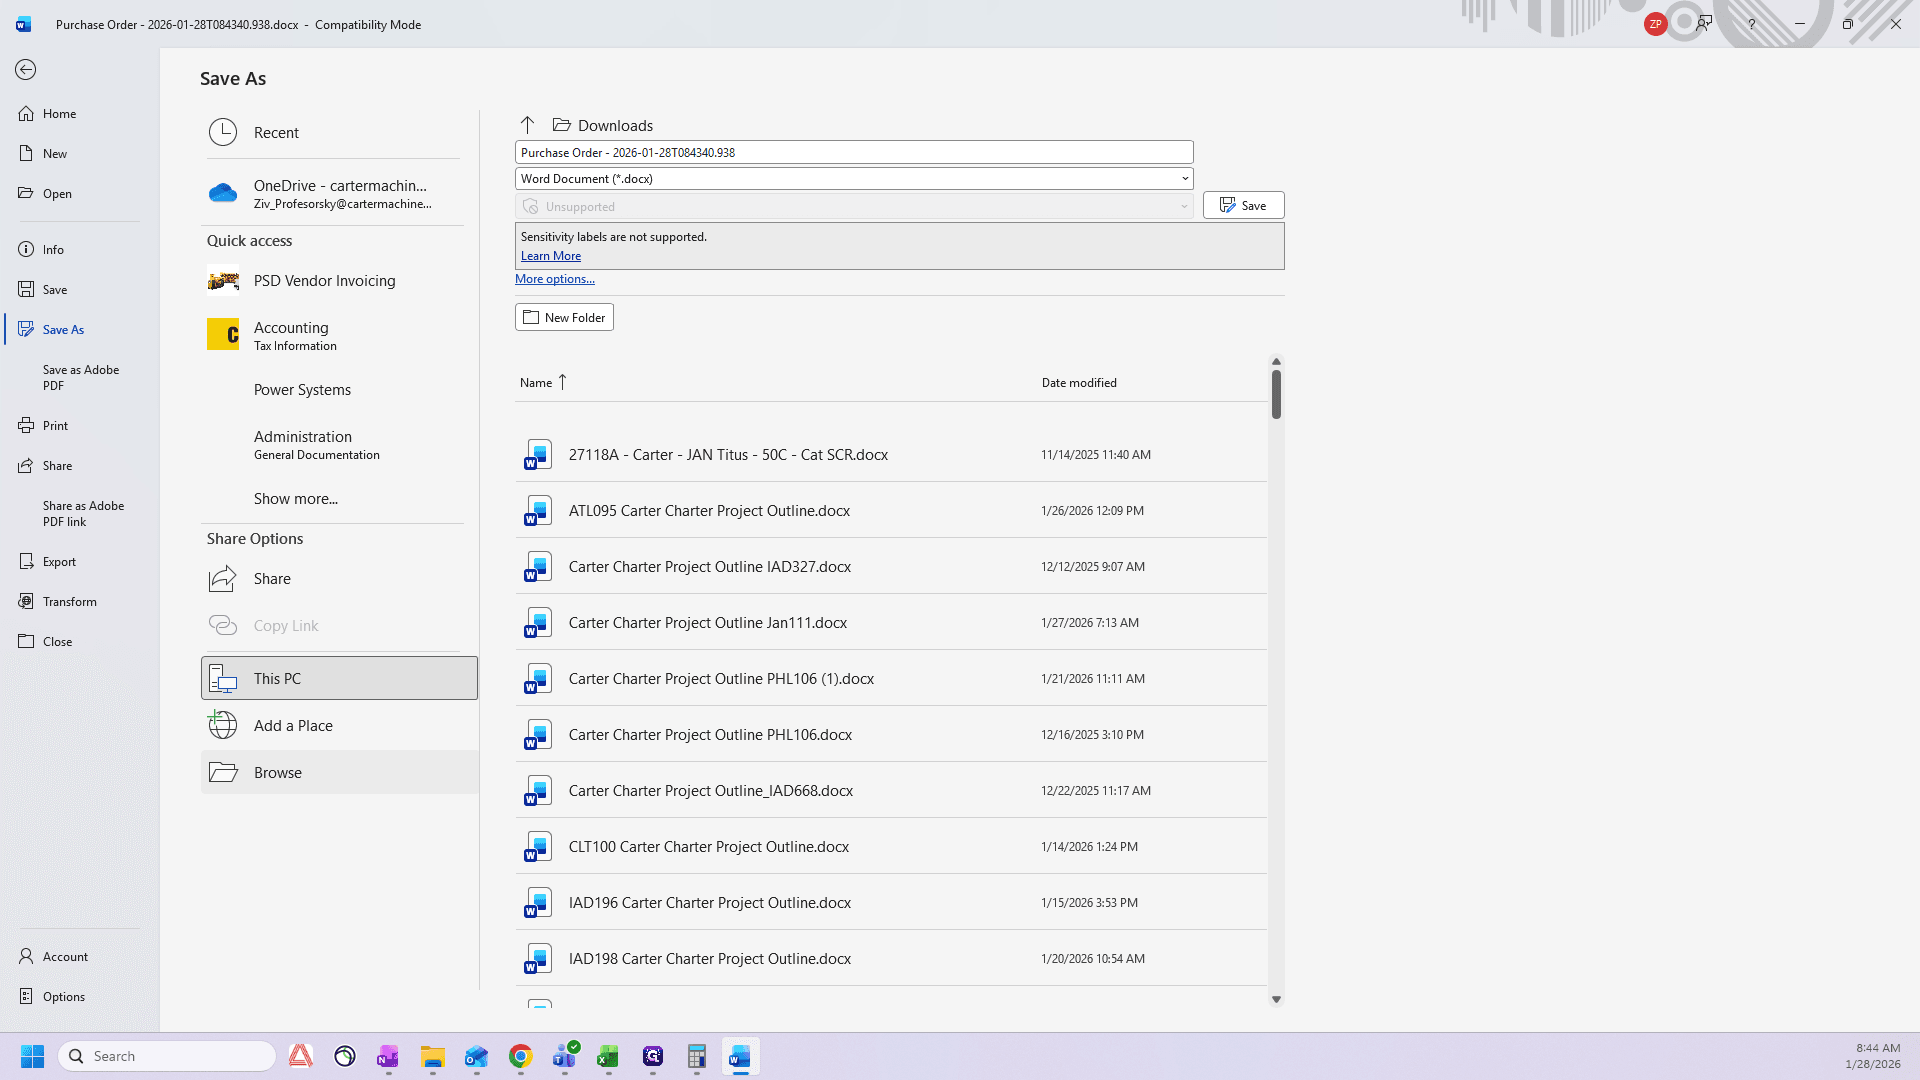Open the Recent locations clock icon
Image resolution: width=1920 pixels, height=1080 pixels.
pos(223,132)
